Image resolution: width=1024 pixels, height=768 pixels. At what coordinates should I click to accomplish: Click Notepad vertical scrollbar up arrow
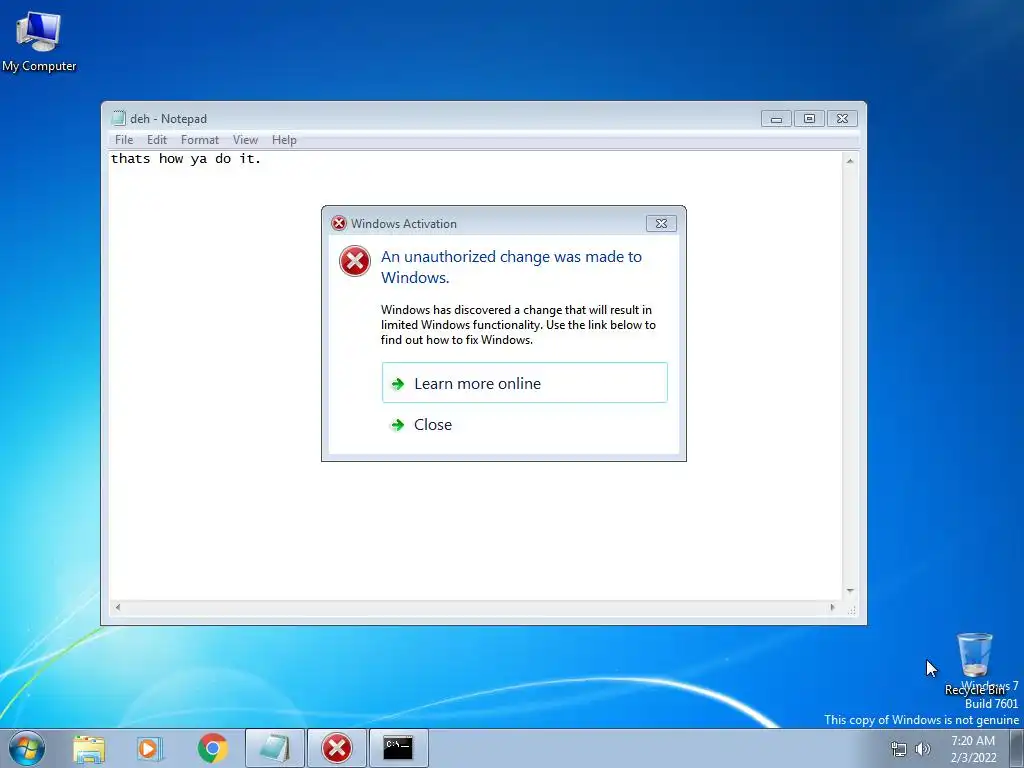[850, 161]
